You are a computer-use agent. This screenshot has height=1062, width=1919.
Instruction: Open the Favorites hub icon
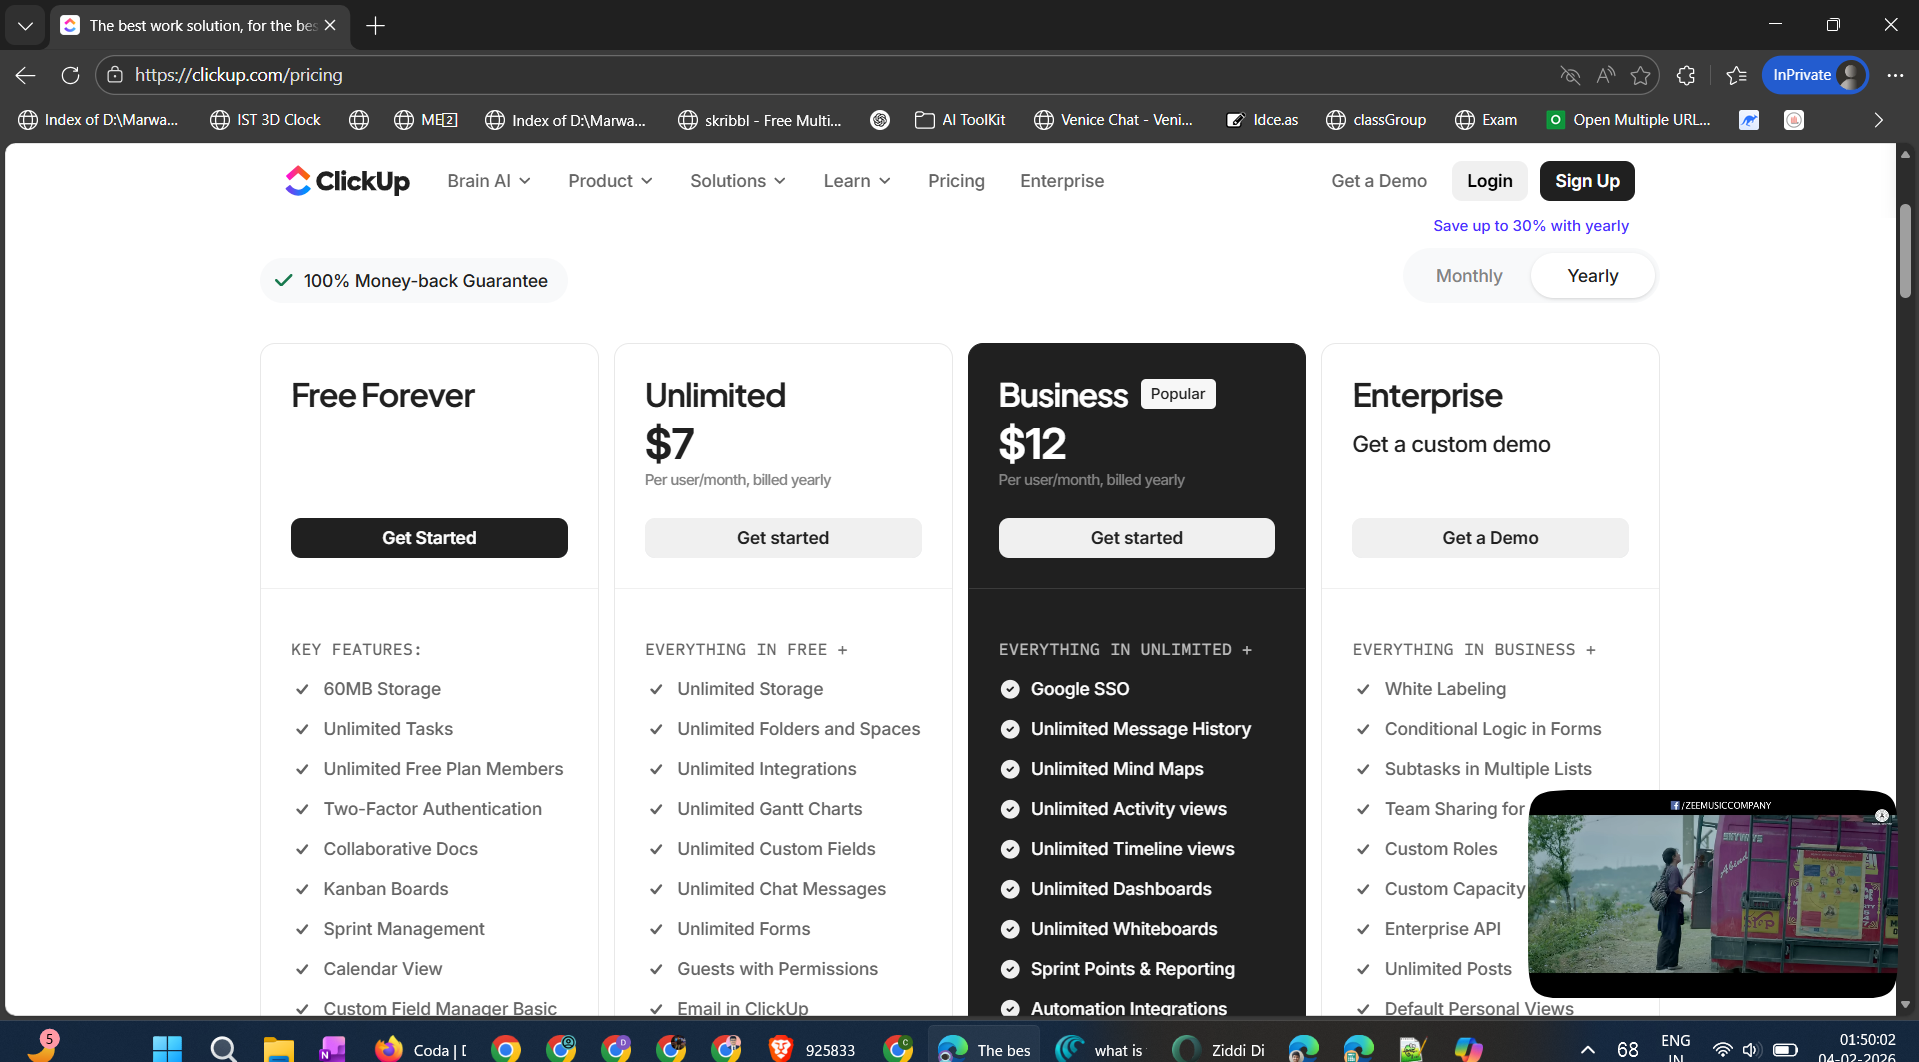click(1736, 75)
